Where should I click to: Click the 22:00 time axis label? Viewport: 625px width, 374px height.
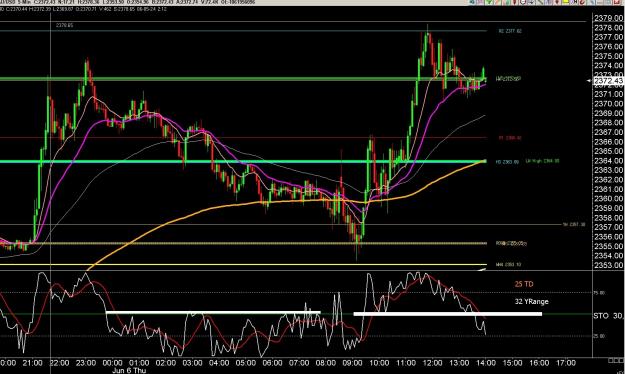59,363
